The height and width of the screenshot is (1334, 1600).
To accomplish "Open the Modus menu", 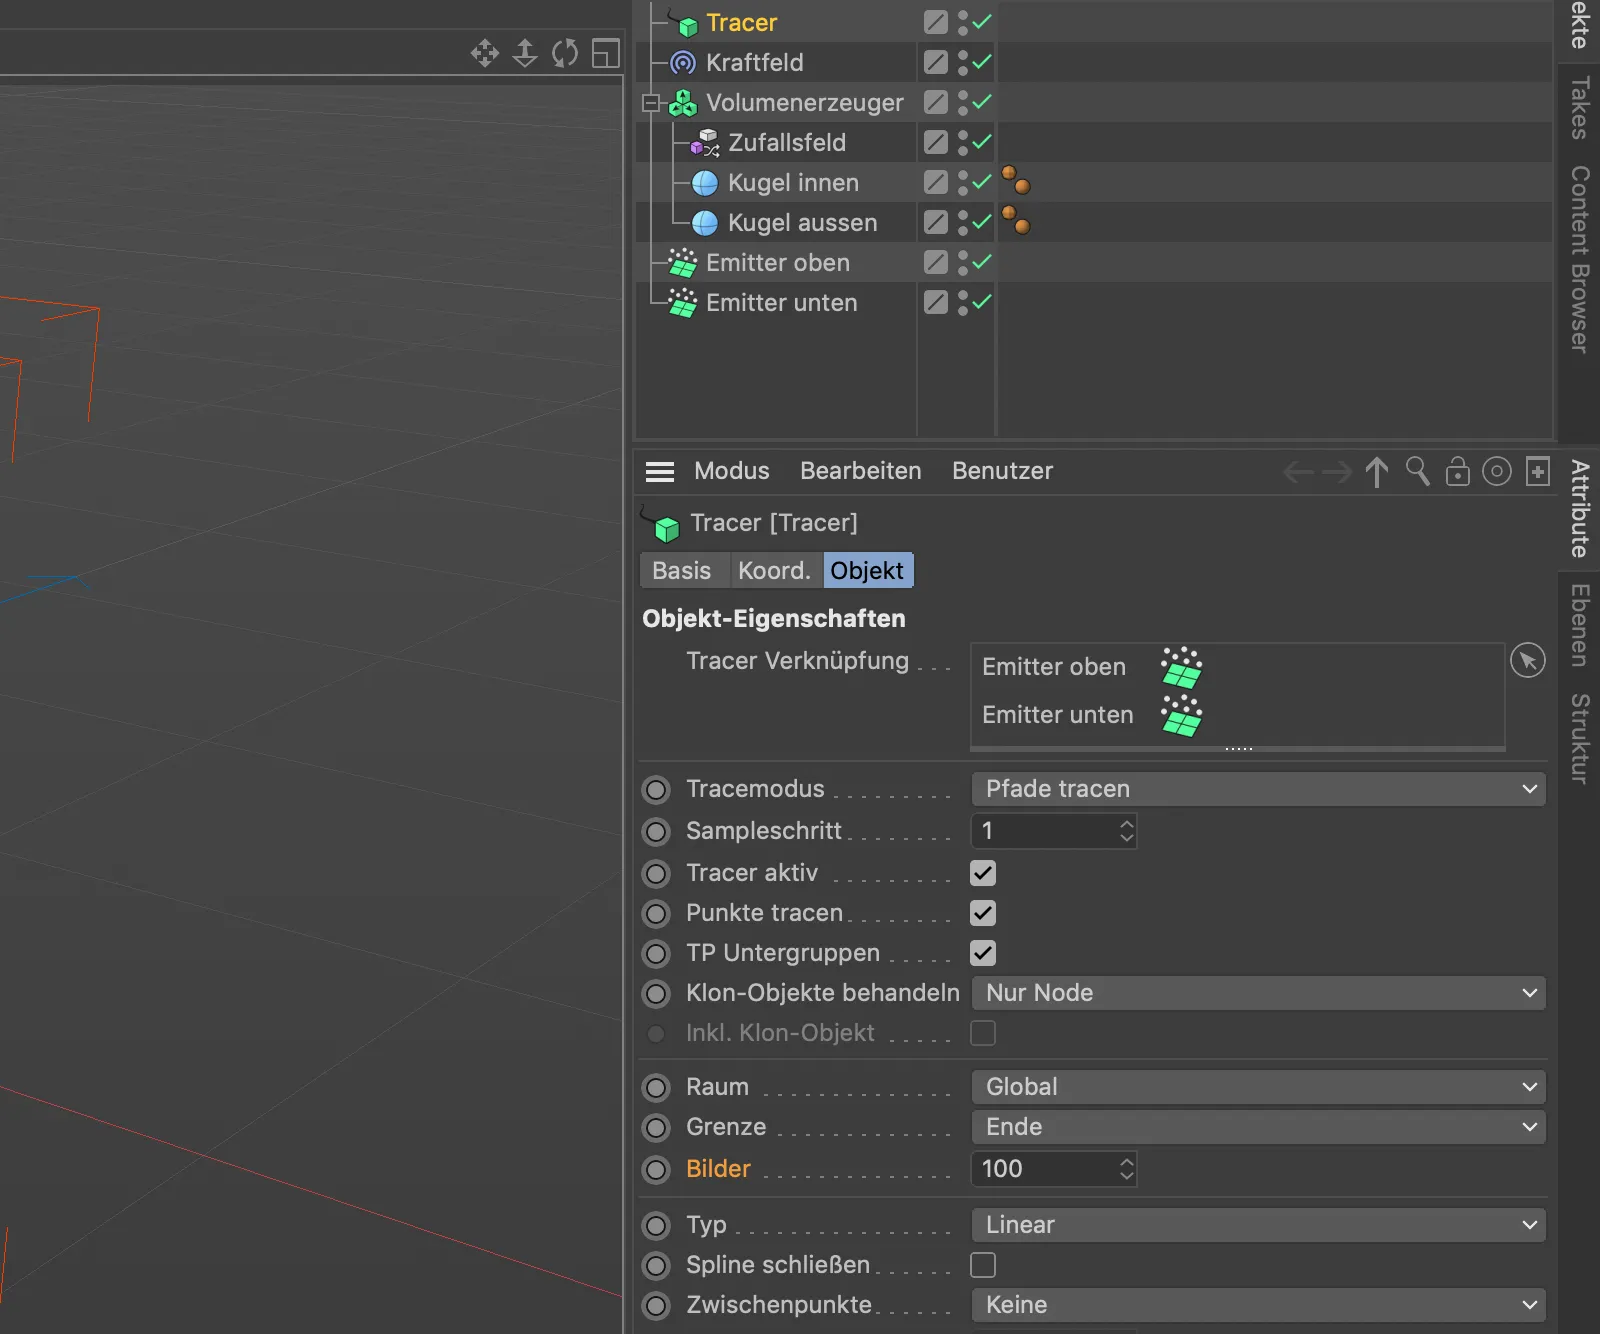I will click(732, 471).
